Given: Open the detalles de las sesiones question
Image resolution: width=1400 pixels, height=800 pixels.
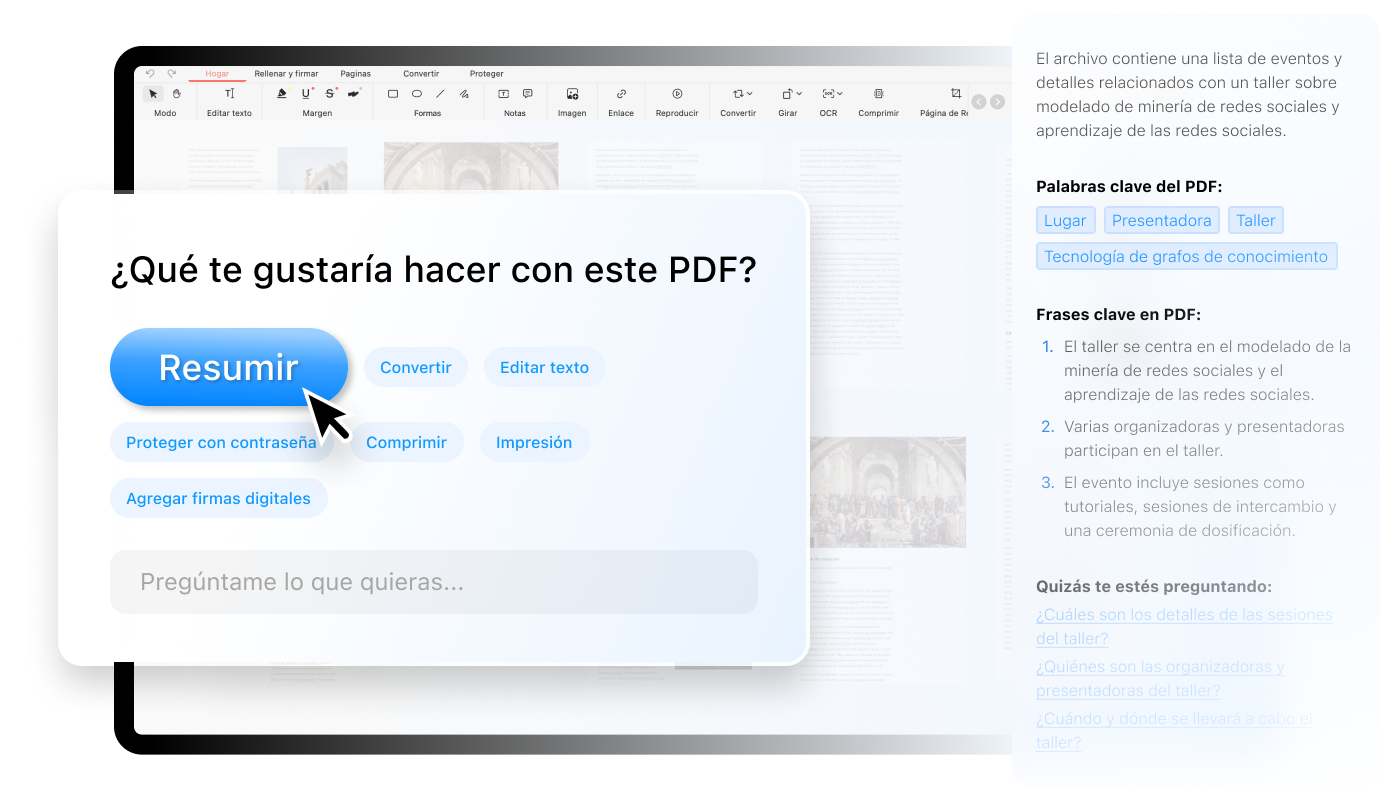Looking at the screenshot, I should (1184, 627).
